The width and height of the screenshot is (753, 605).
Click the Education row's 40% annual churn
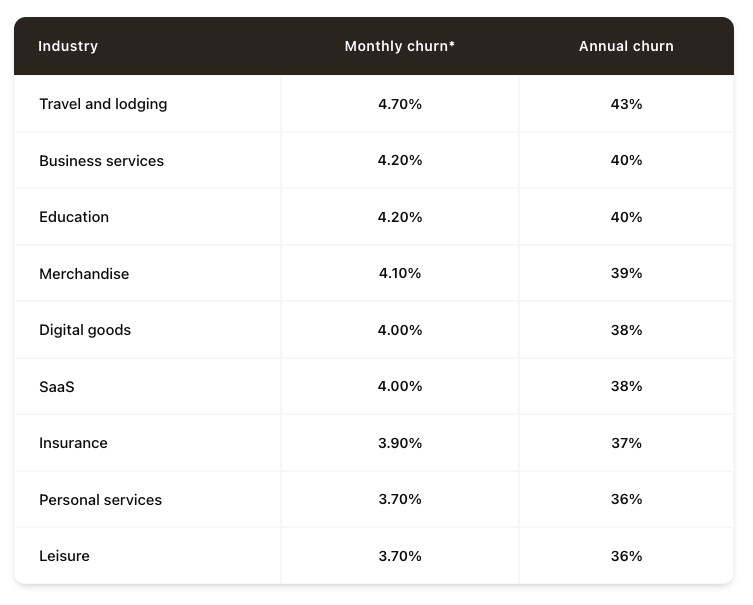point(626,217)
